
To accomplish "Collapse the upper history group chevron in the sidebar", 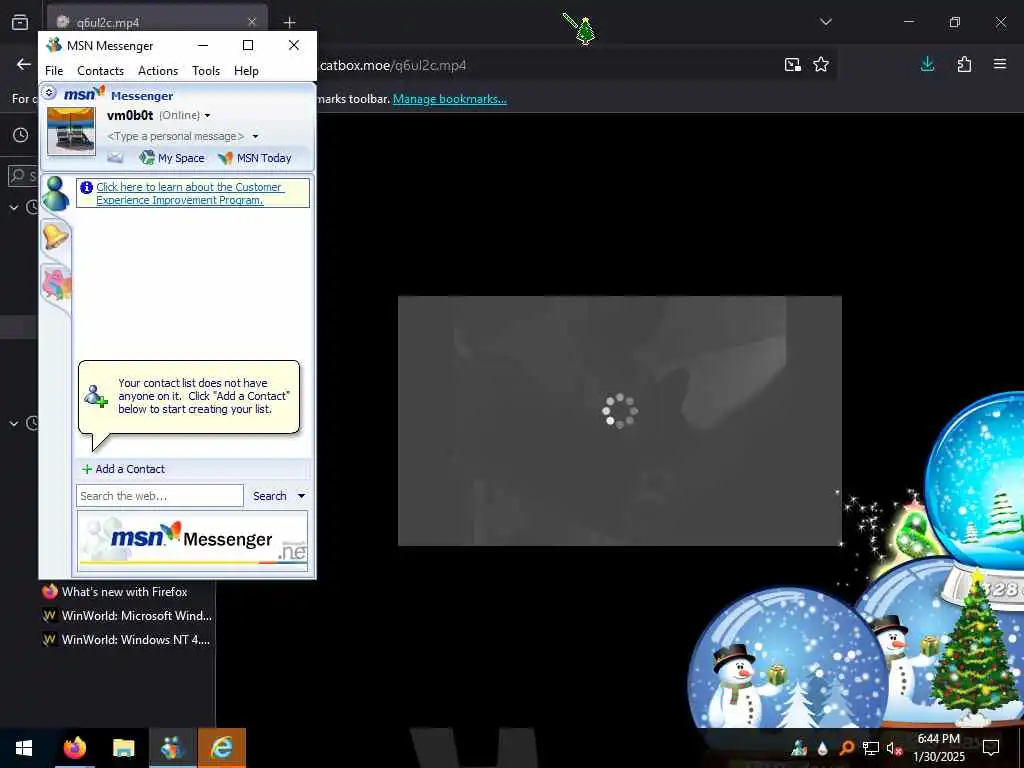I will point(14,208).
